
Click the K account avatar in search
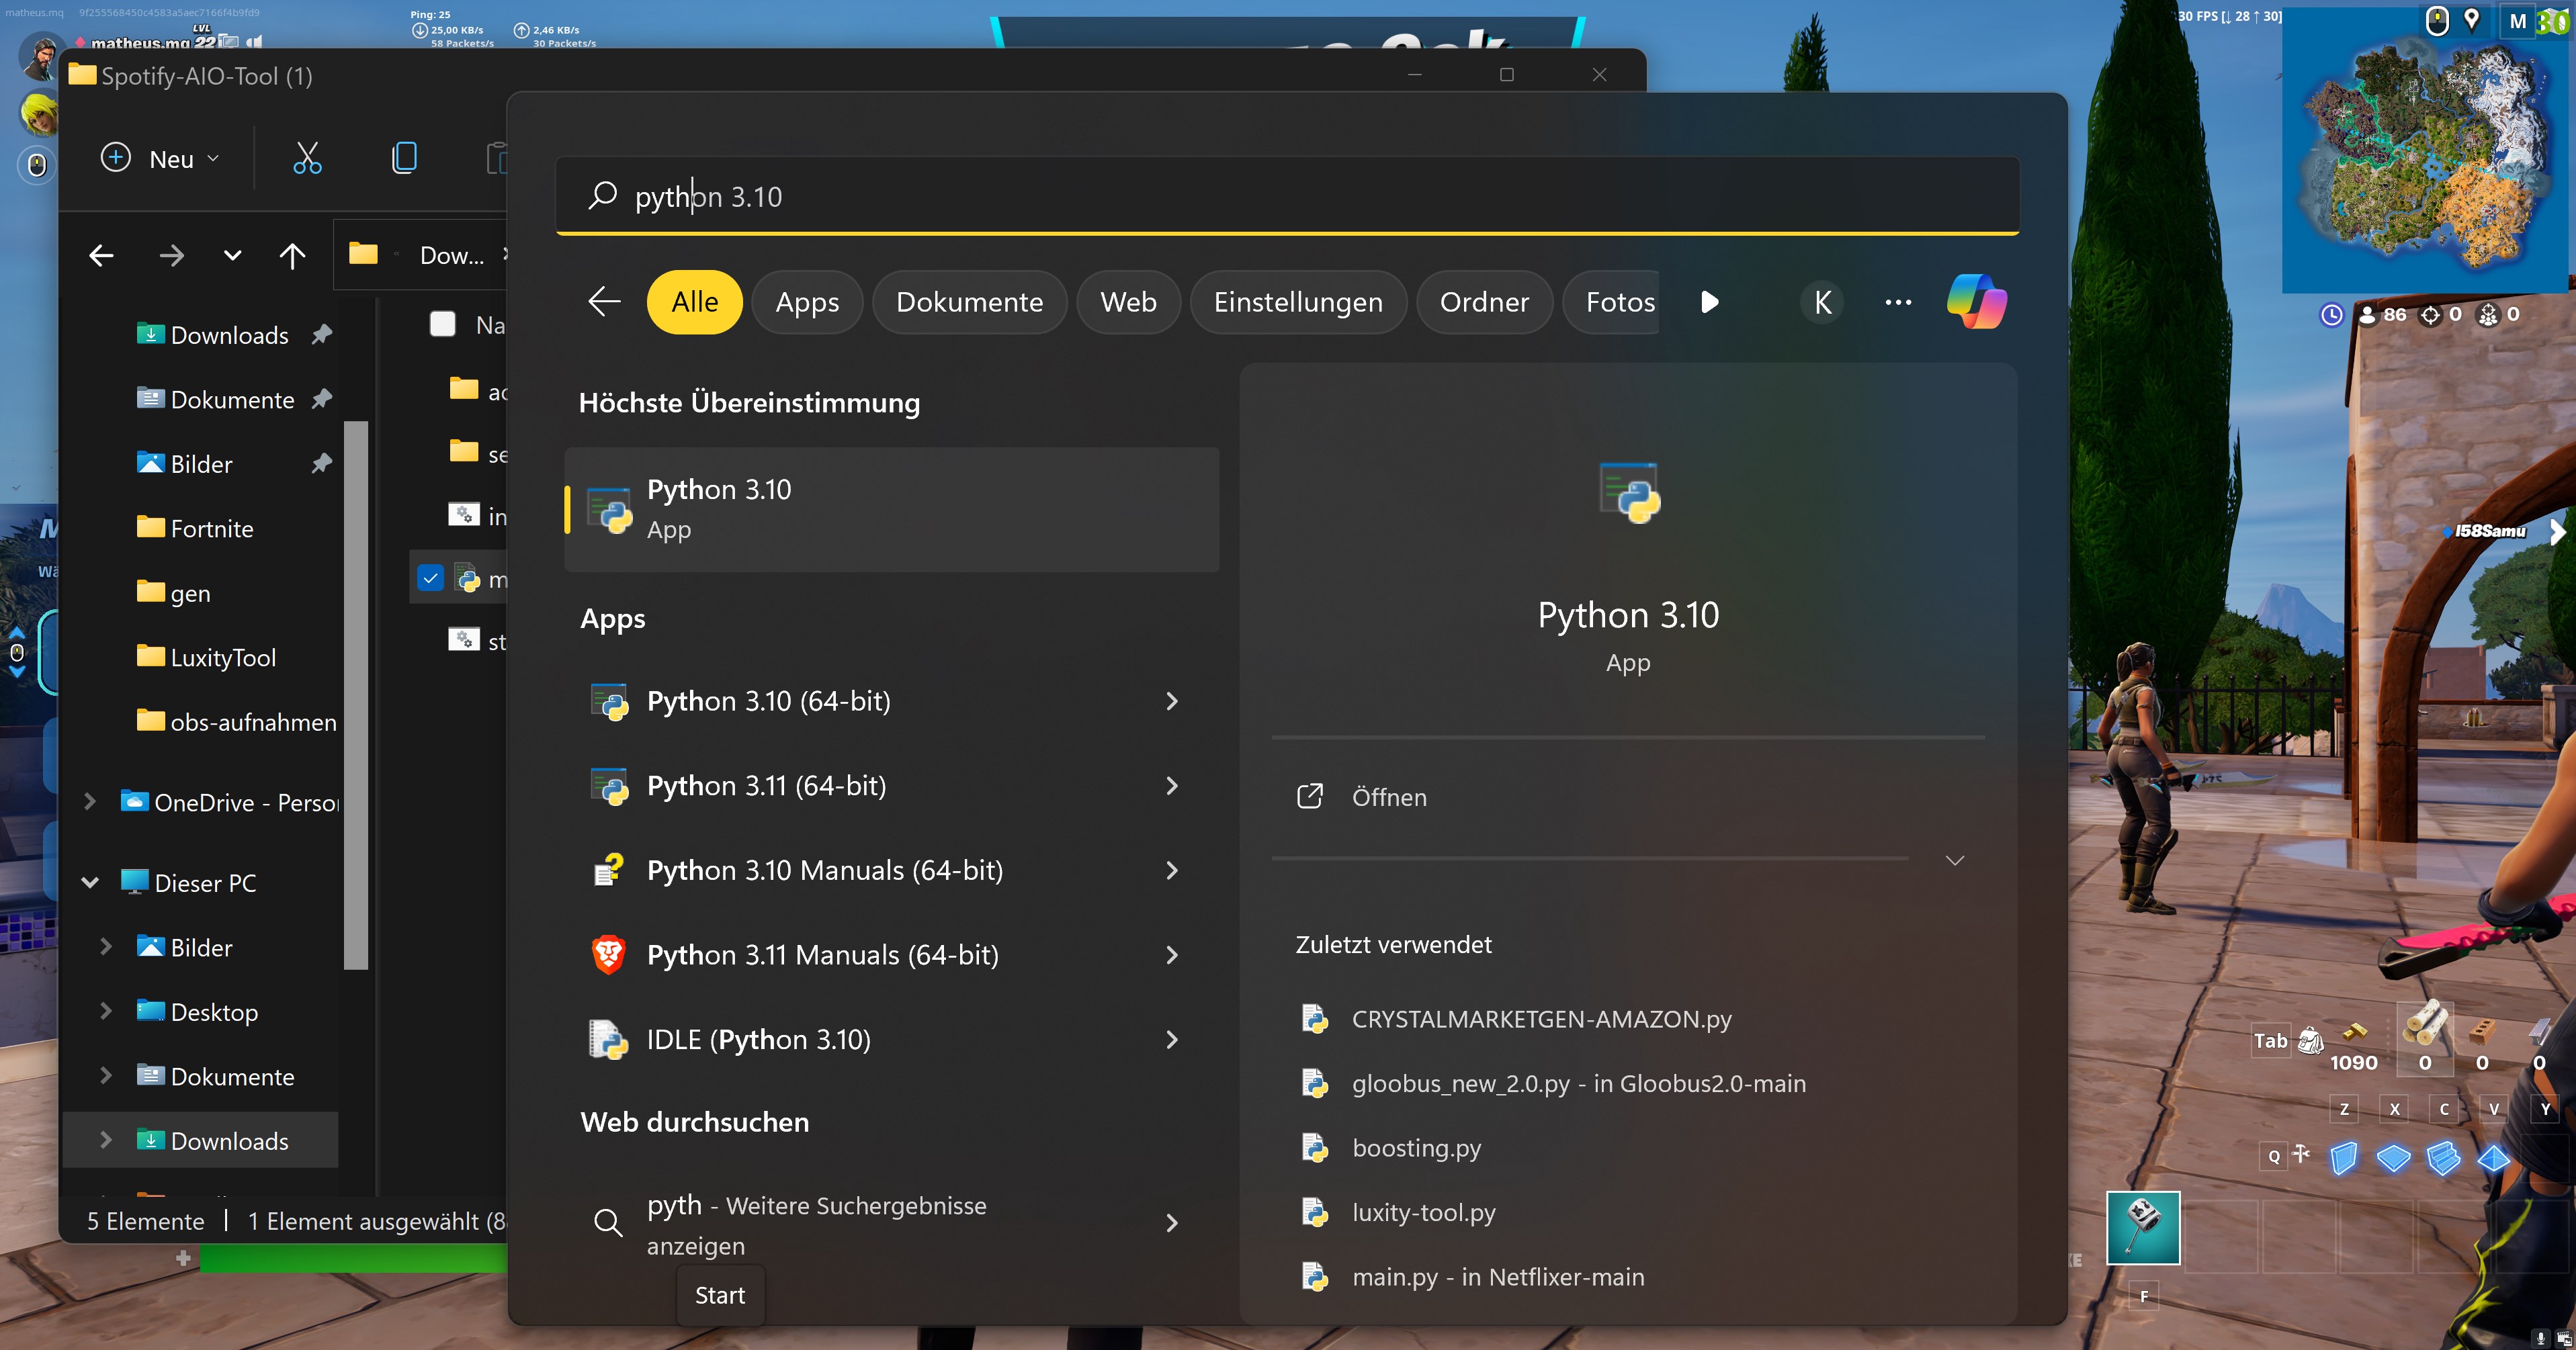click(x=1822, y=302)
